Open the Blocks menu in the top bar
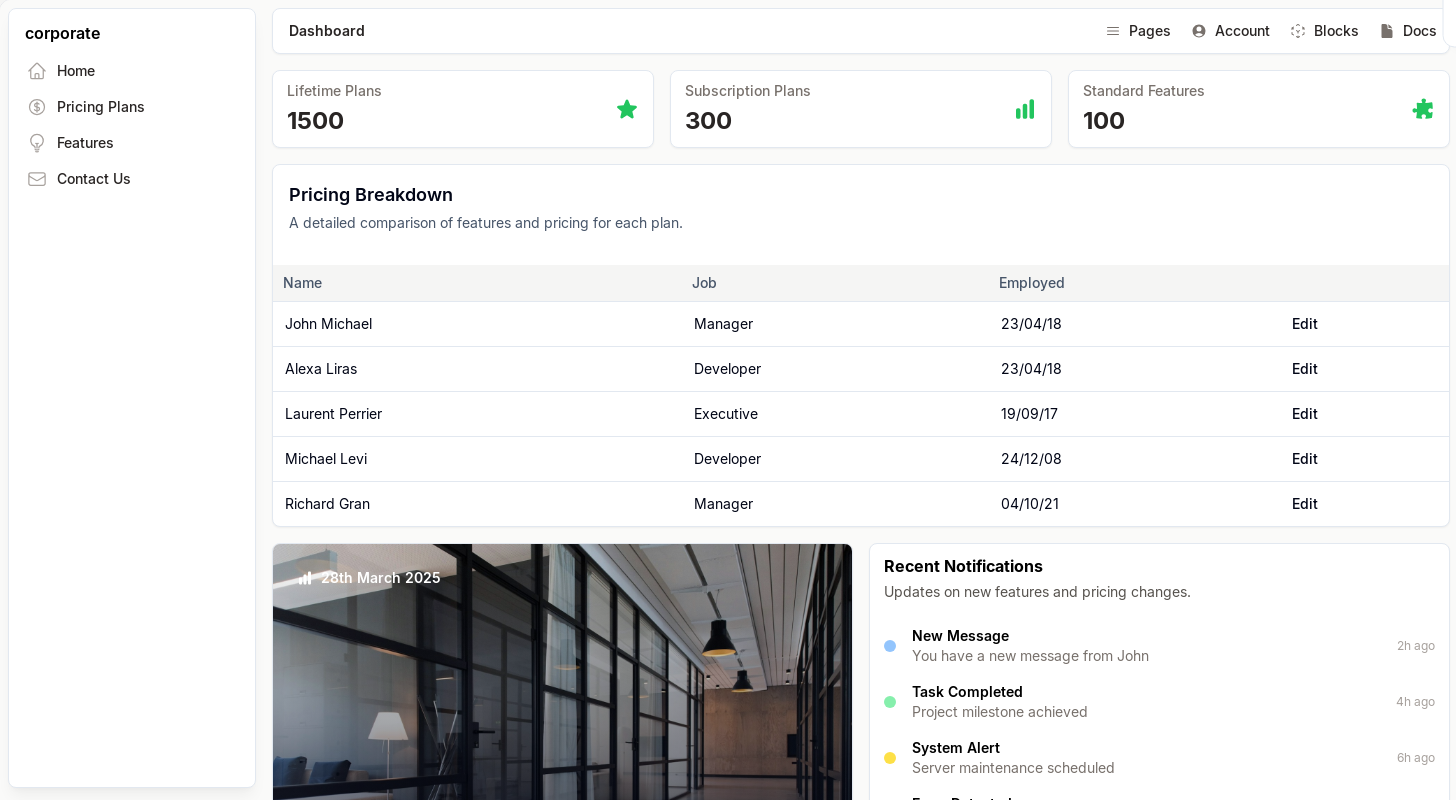The width and height of the screenshot is (1456, 800). 1324,31
